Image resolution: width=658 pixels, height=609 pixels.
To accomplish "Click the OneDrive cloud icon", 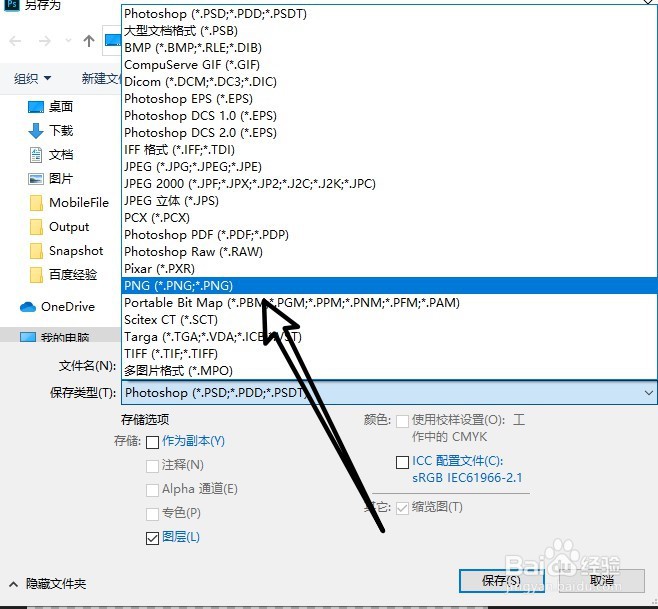I will [28, 307].
